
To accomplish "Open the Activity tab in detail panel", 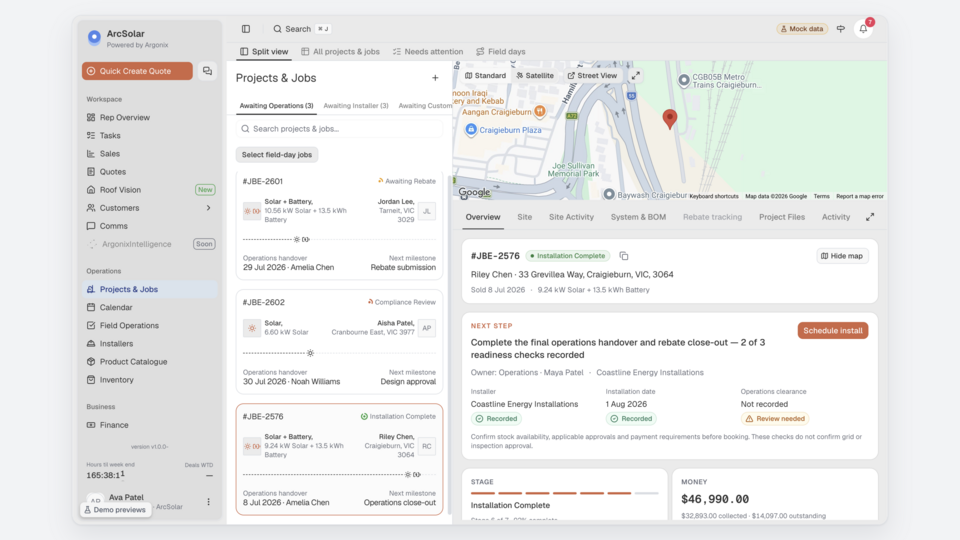I will click(836, 217).
